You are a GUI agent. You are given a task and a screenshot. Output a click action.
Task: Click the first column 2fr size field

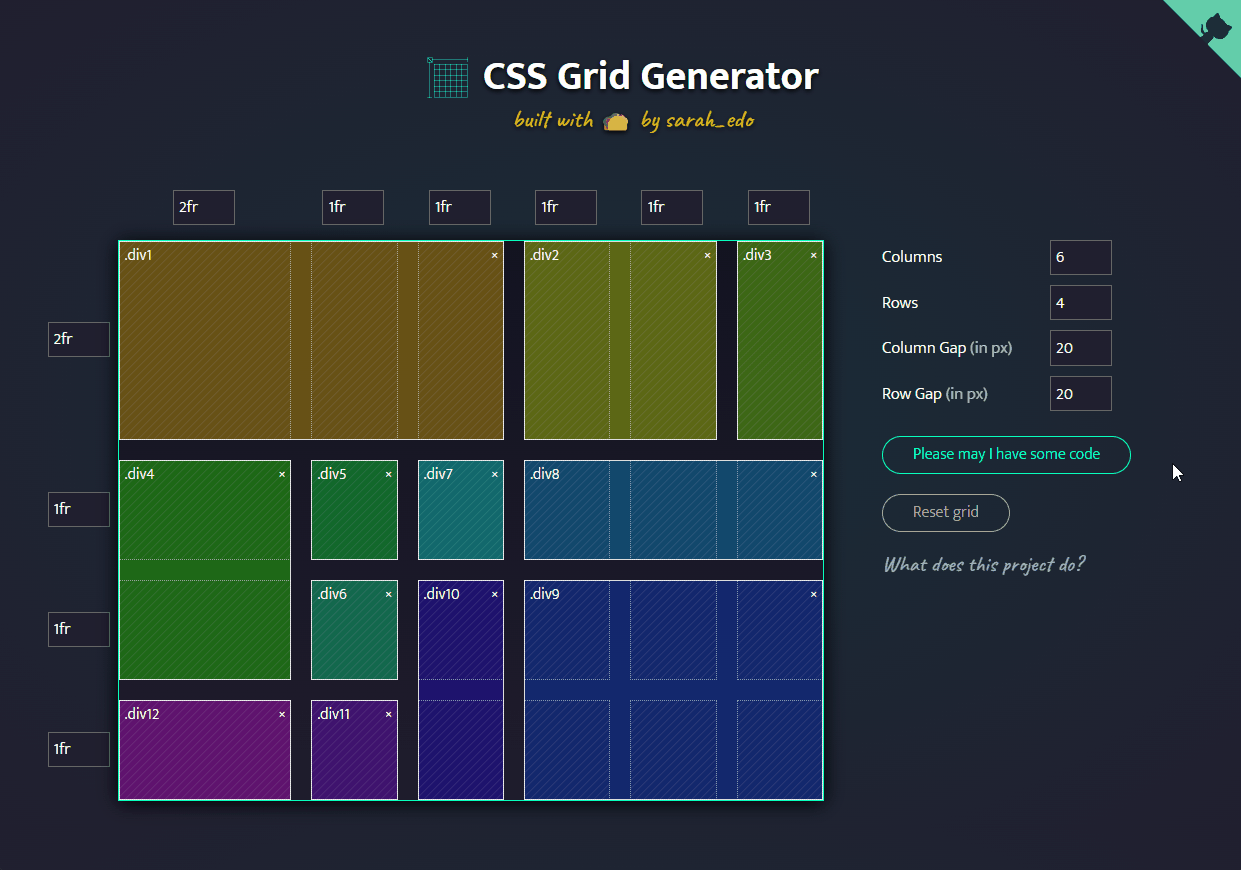coord(204,208)
